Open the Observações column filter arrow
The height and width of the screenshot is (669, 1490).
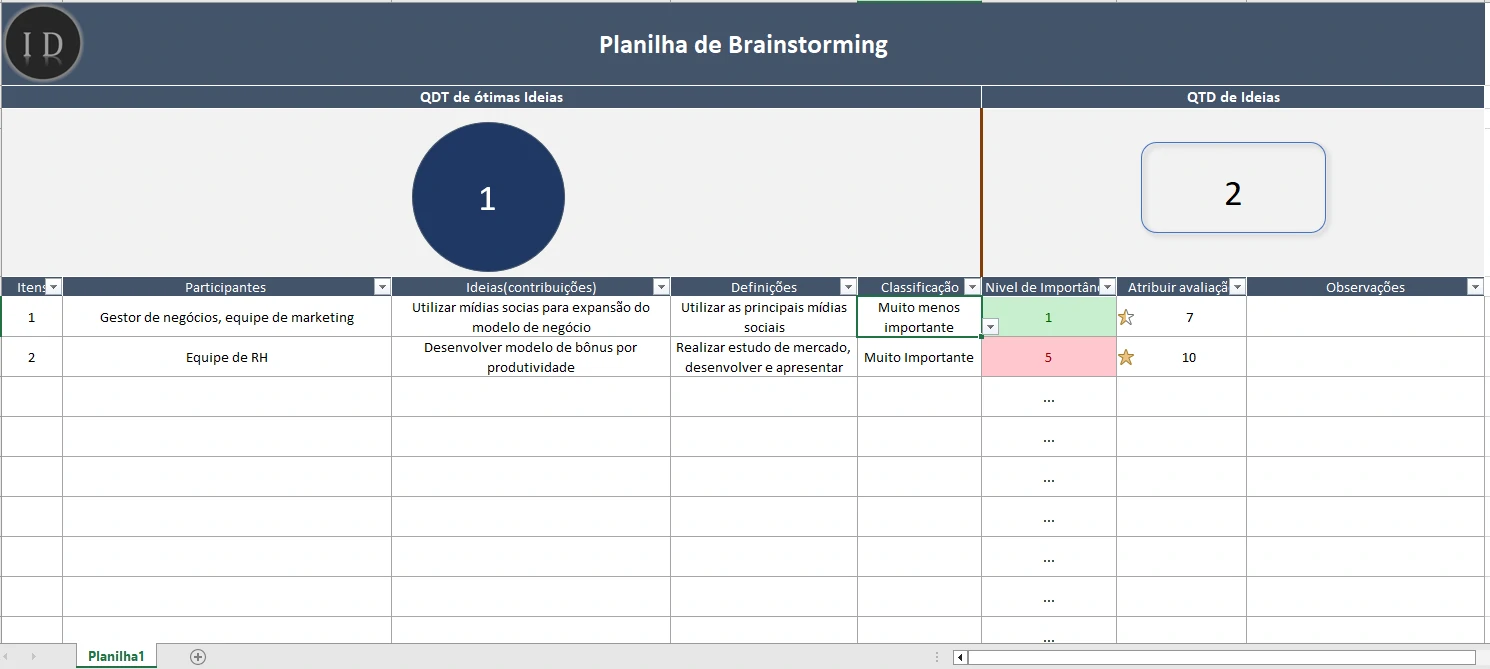1475,286
